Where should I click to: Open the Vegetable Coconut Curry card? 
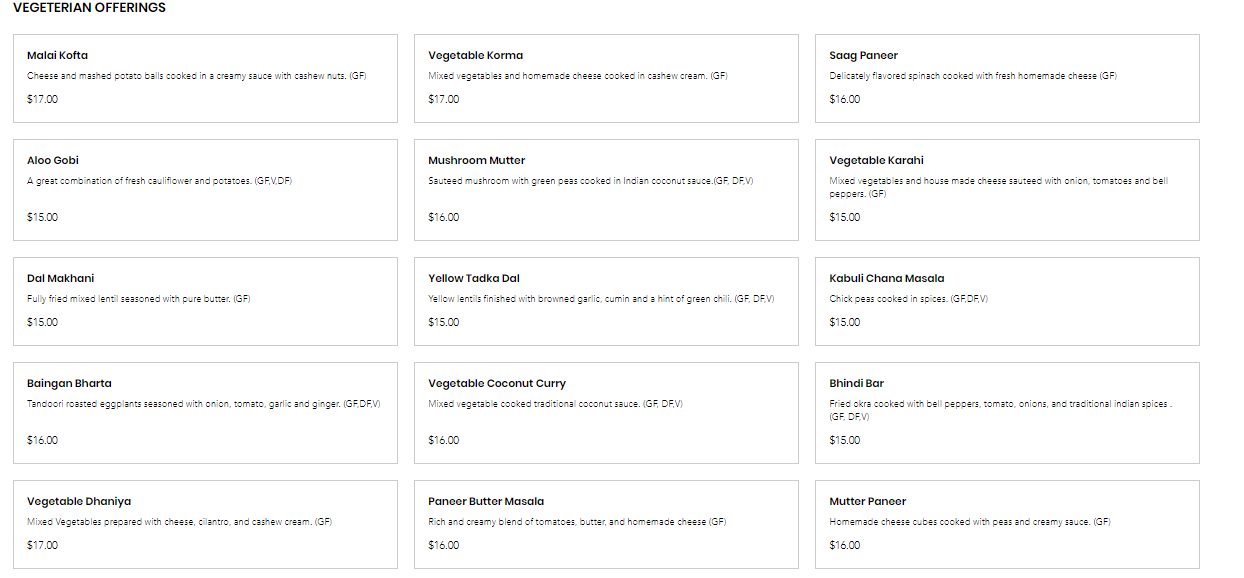point(606,412)
